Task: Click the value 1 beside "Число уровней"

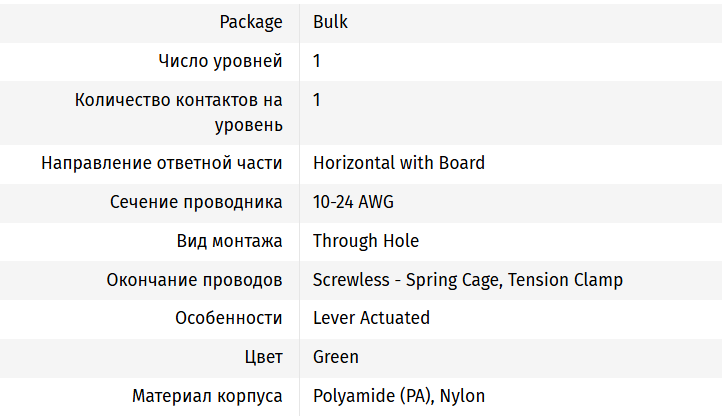Action: [x=317, y=61]
